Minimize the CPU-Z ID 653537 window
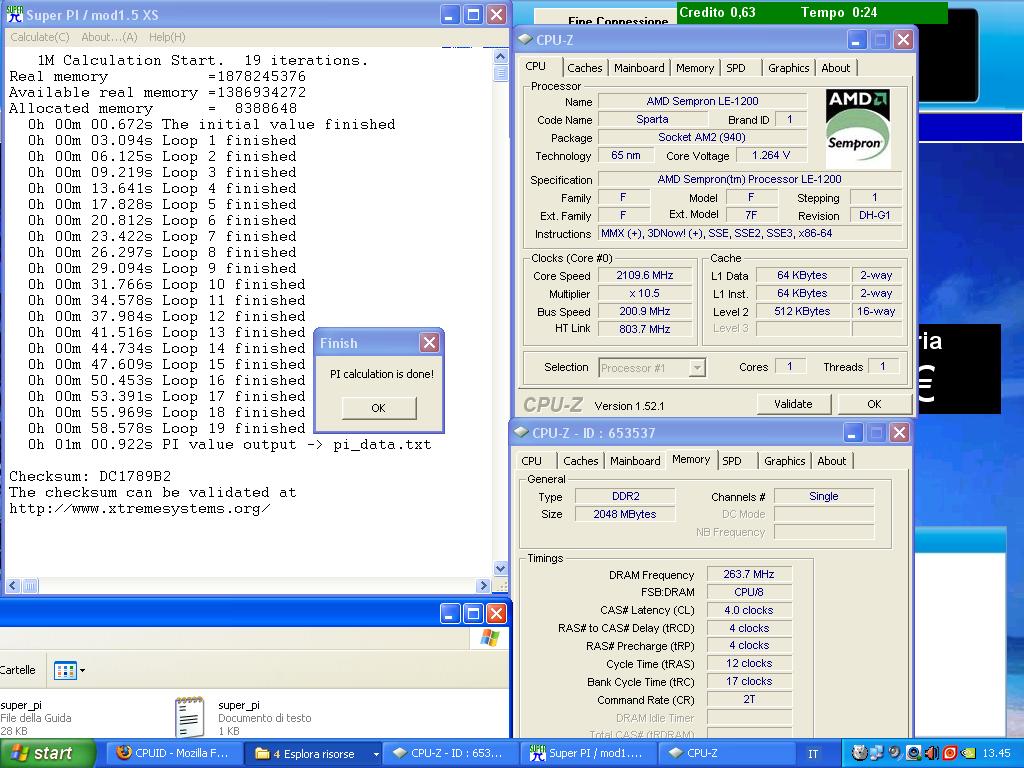This screenshot has height=768, width=1024. [x=852, y=433]
